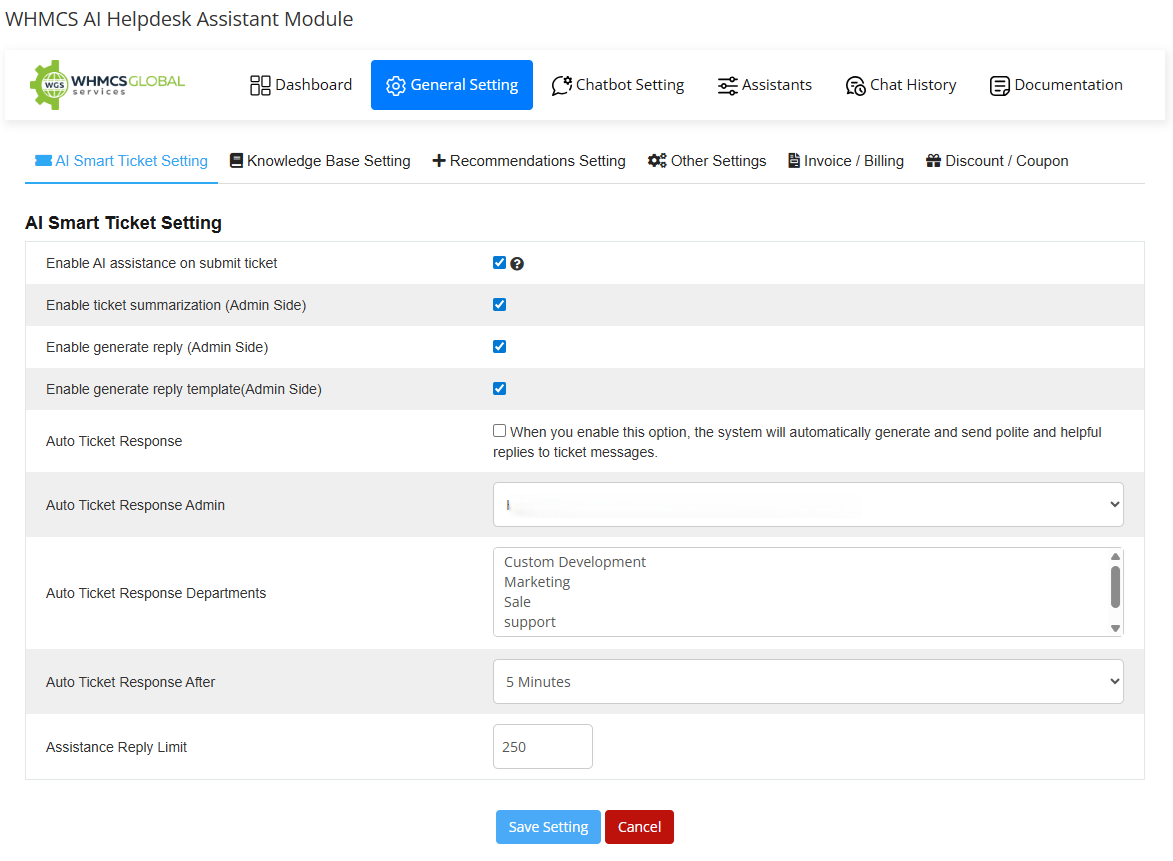Enable the Auto Ticket Response checkbox
This screenshot has height=861, width=1173.
[x=500, y=431]
